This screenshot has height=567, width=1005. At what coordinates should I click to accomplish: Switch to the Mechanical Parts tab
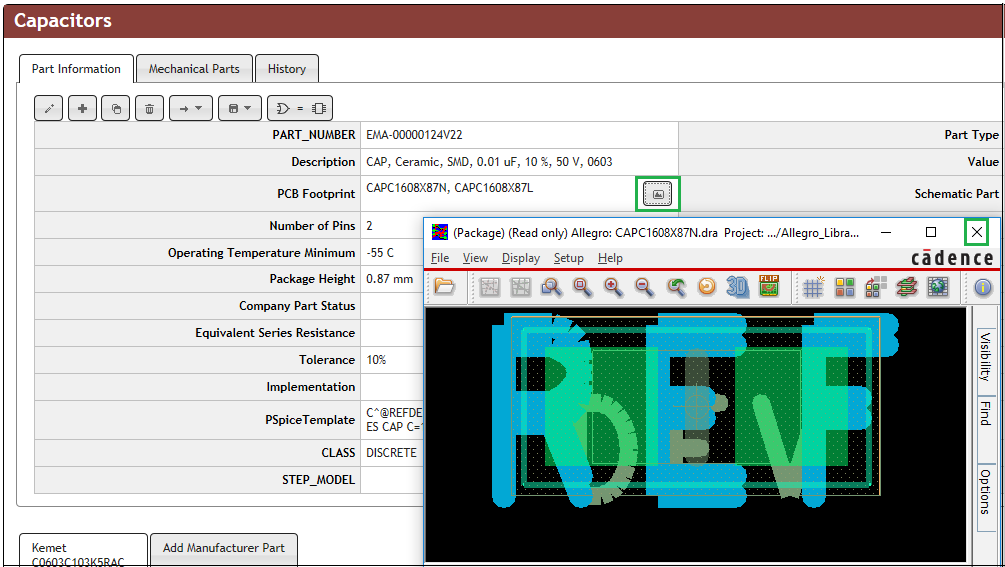194,69
